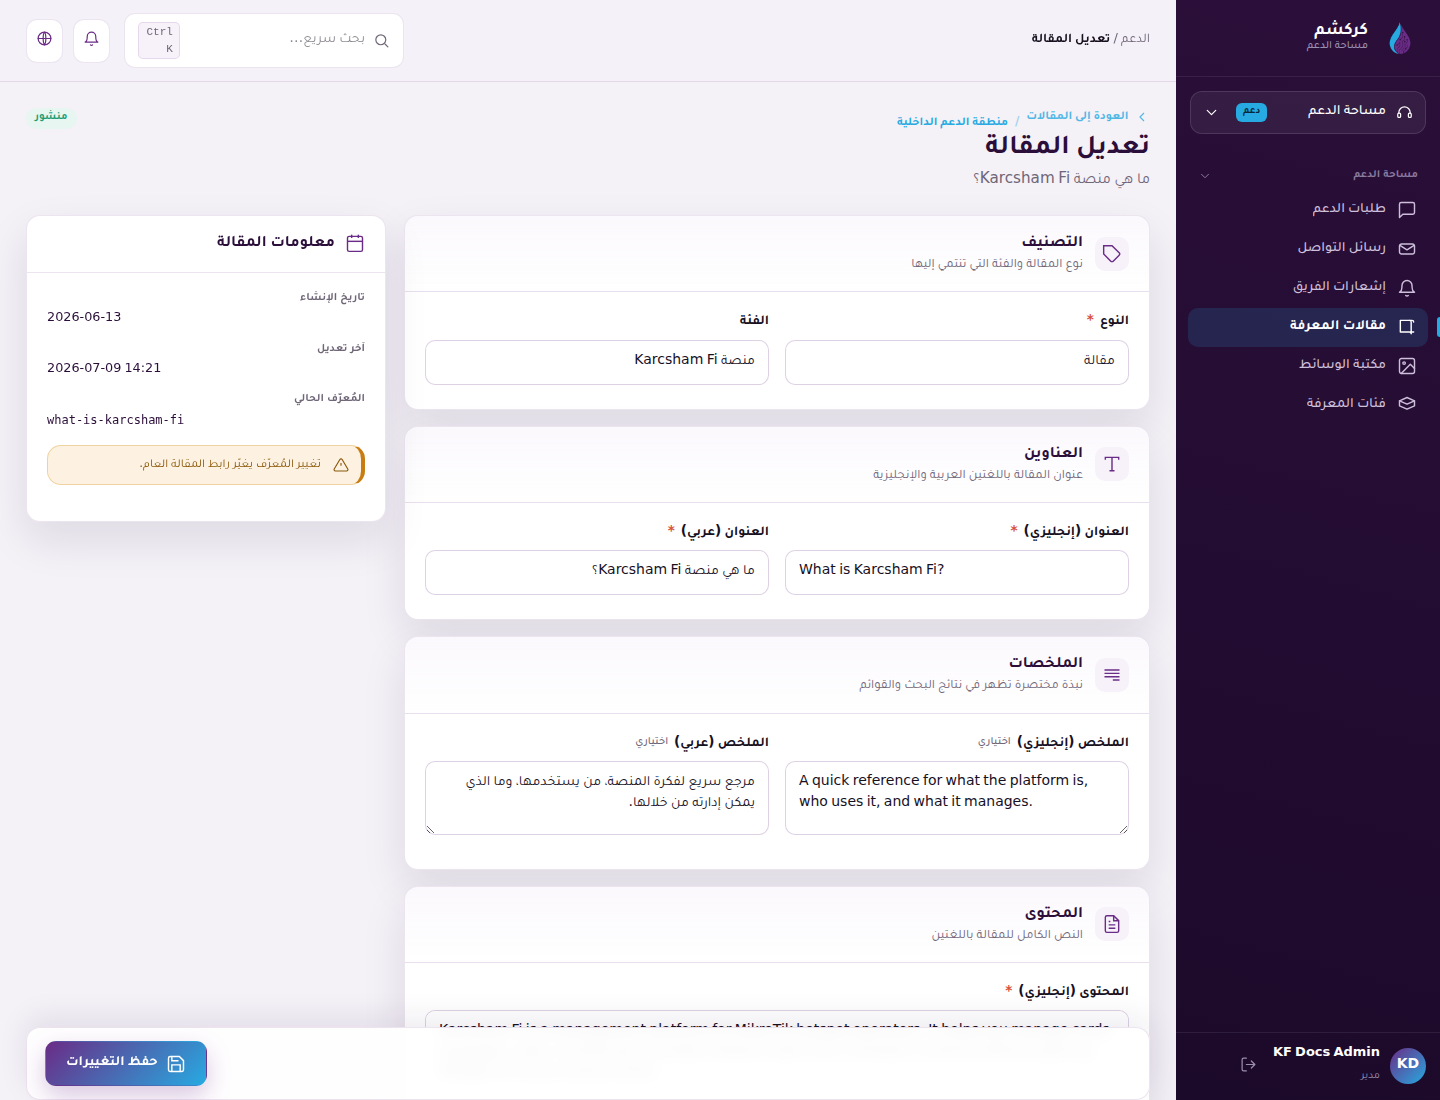Open رسائل التواصل in sidebar
The height and width of the screenshot is (1100, 1440).
tap(1308, 248)
